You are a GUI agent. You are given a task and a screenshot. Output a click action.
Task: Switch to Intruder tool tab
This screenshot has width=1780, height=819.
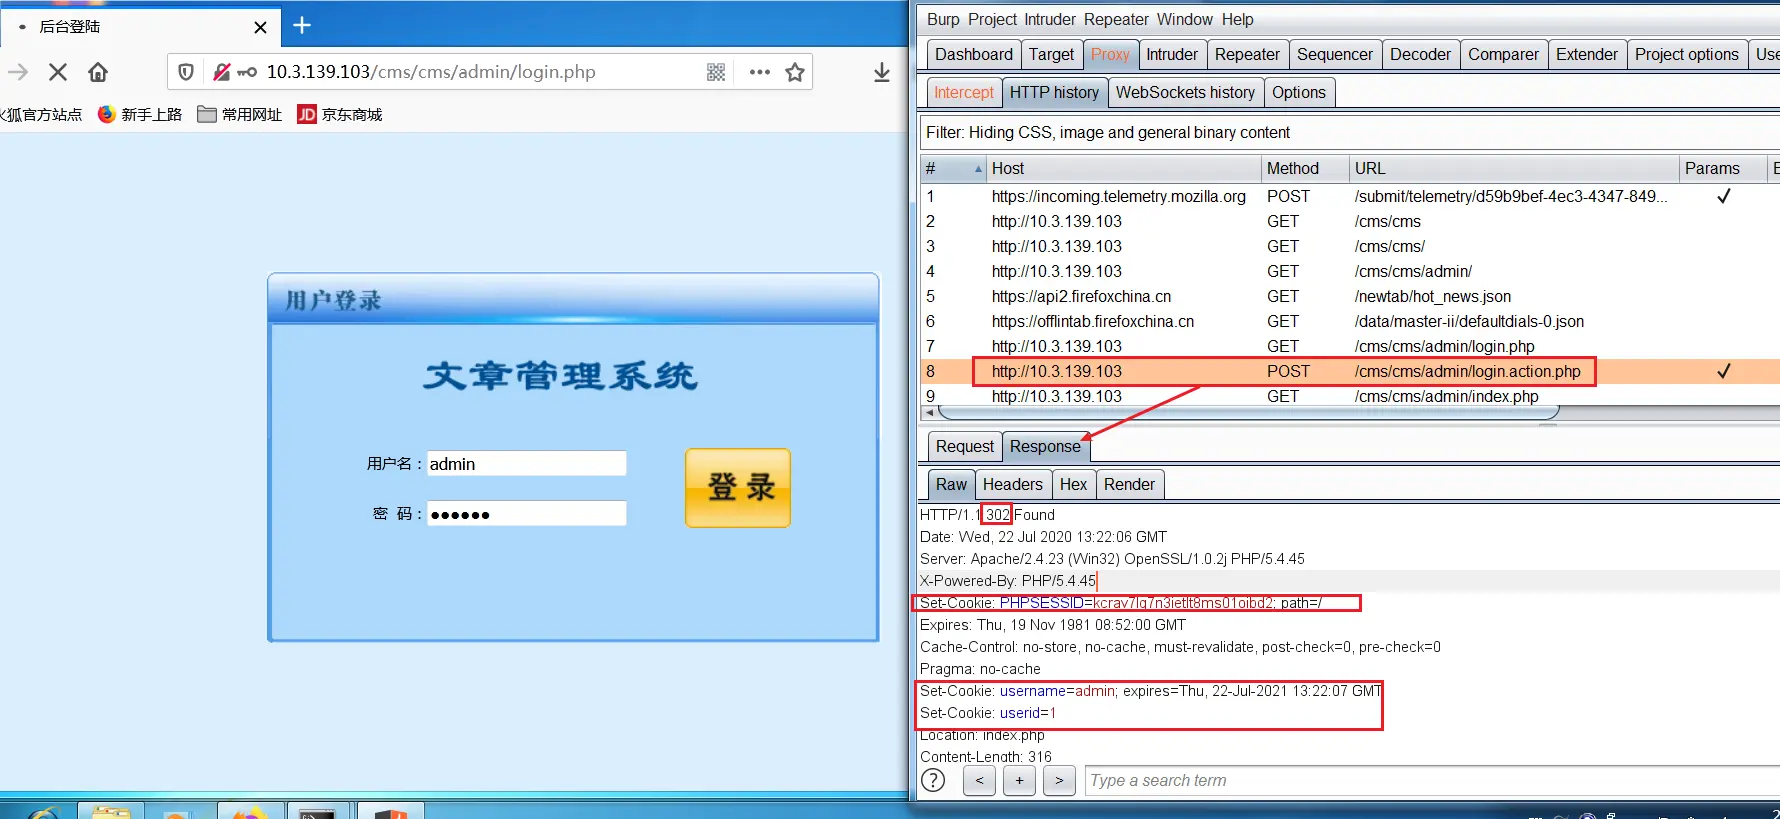(x=1172, y=54)
